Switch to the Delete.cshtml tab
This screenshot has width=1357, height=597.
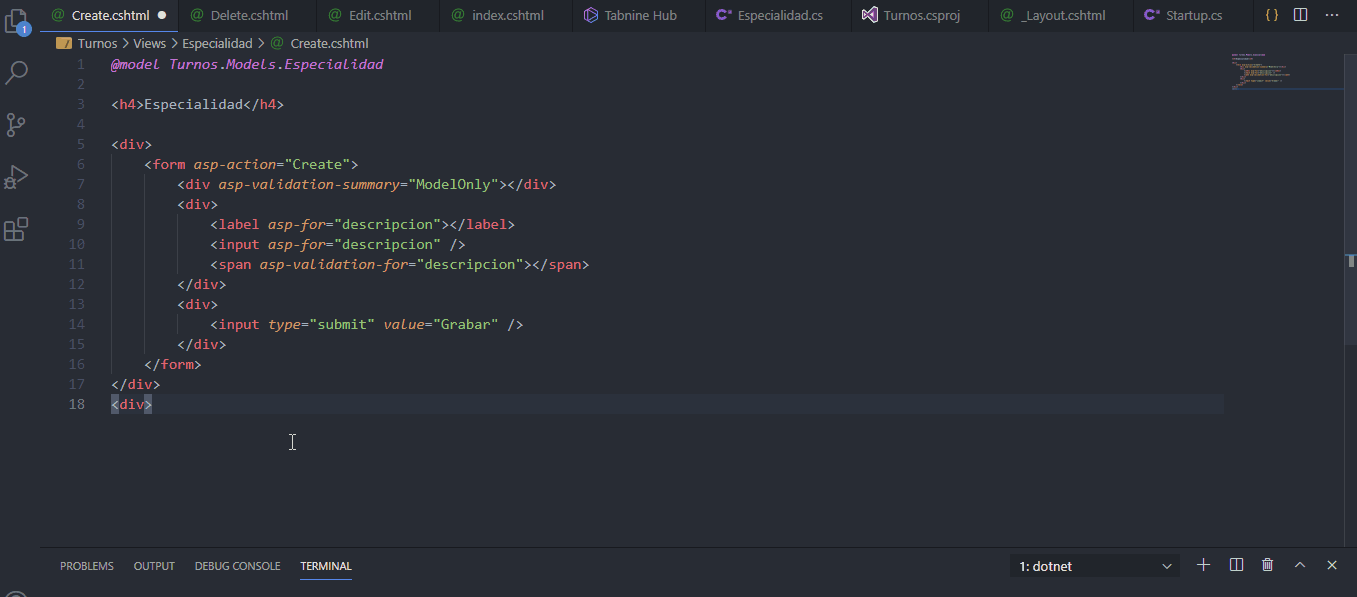point(247,15)
